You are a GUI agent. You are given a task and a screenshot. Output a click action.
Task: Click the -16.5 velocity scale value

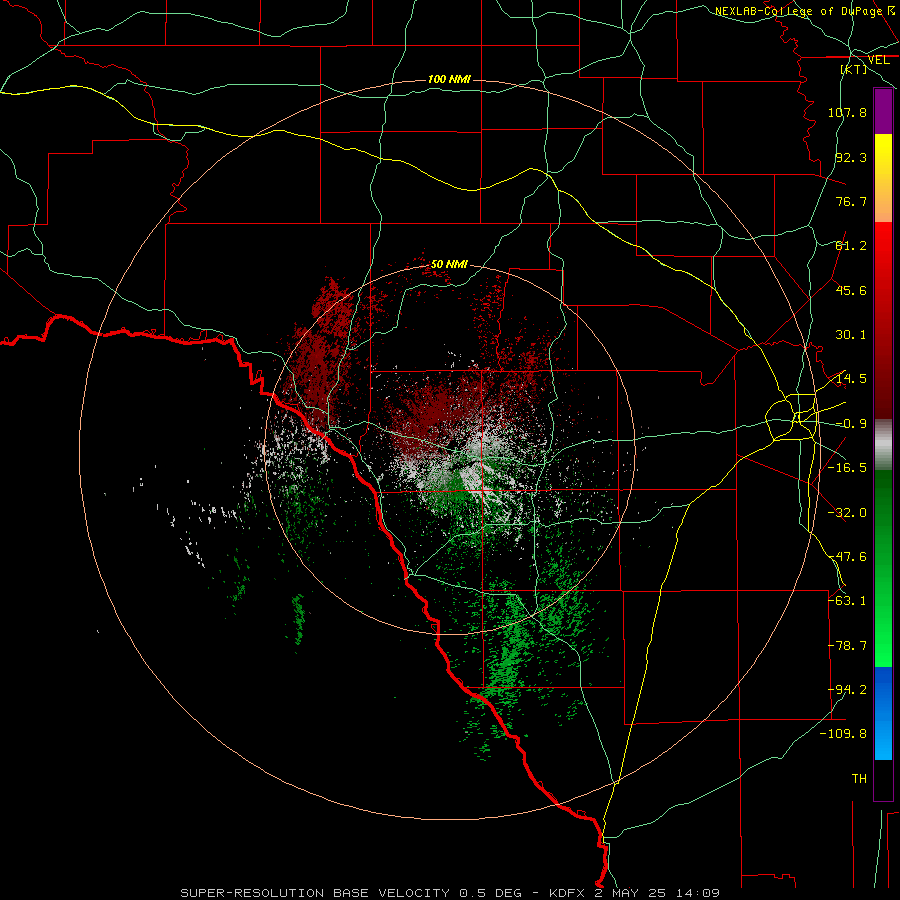847,468
